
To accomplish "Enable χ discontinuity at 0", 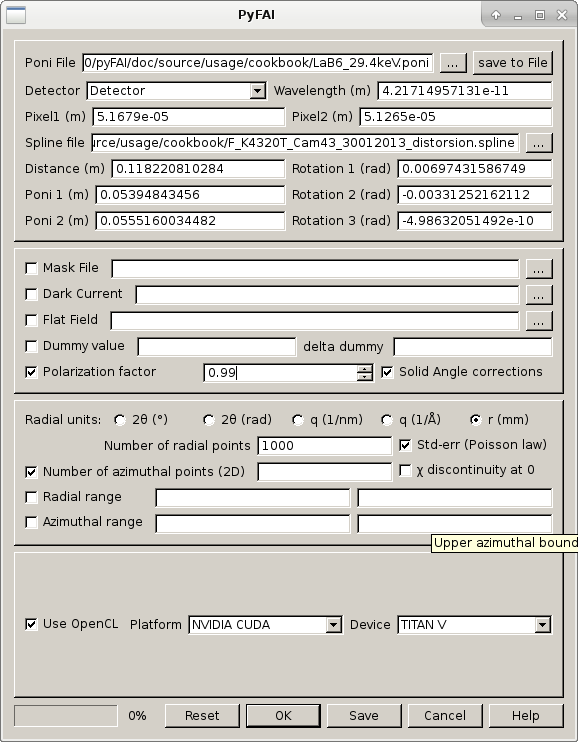I will (x=405, y=470).
